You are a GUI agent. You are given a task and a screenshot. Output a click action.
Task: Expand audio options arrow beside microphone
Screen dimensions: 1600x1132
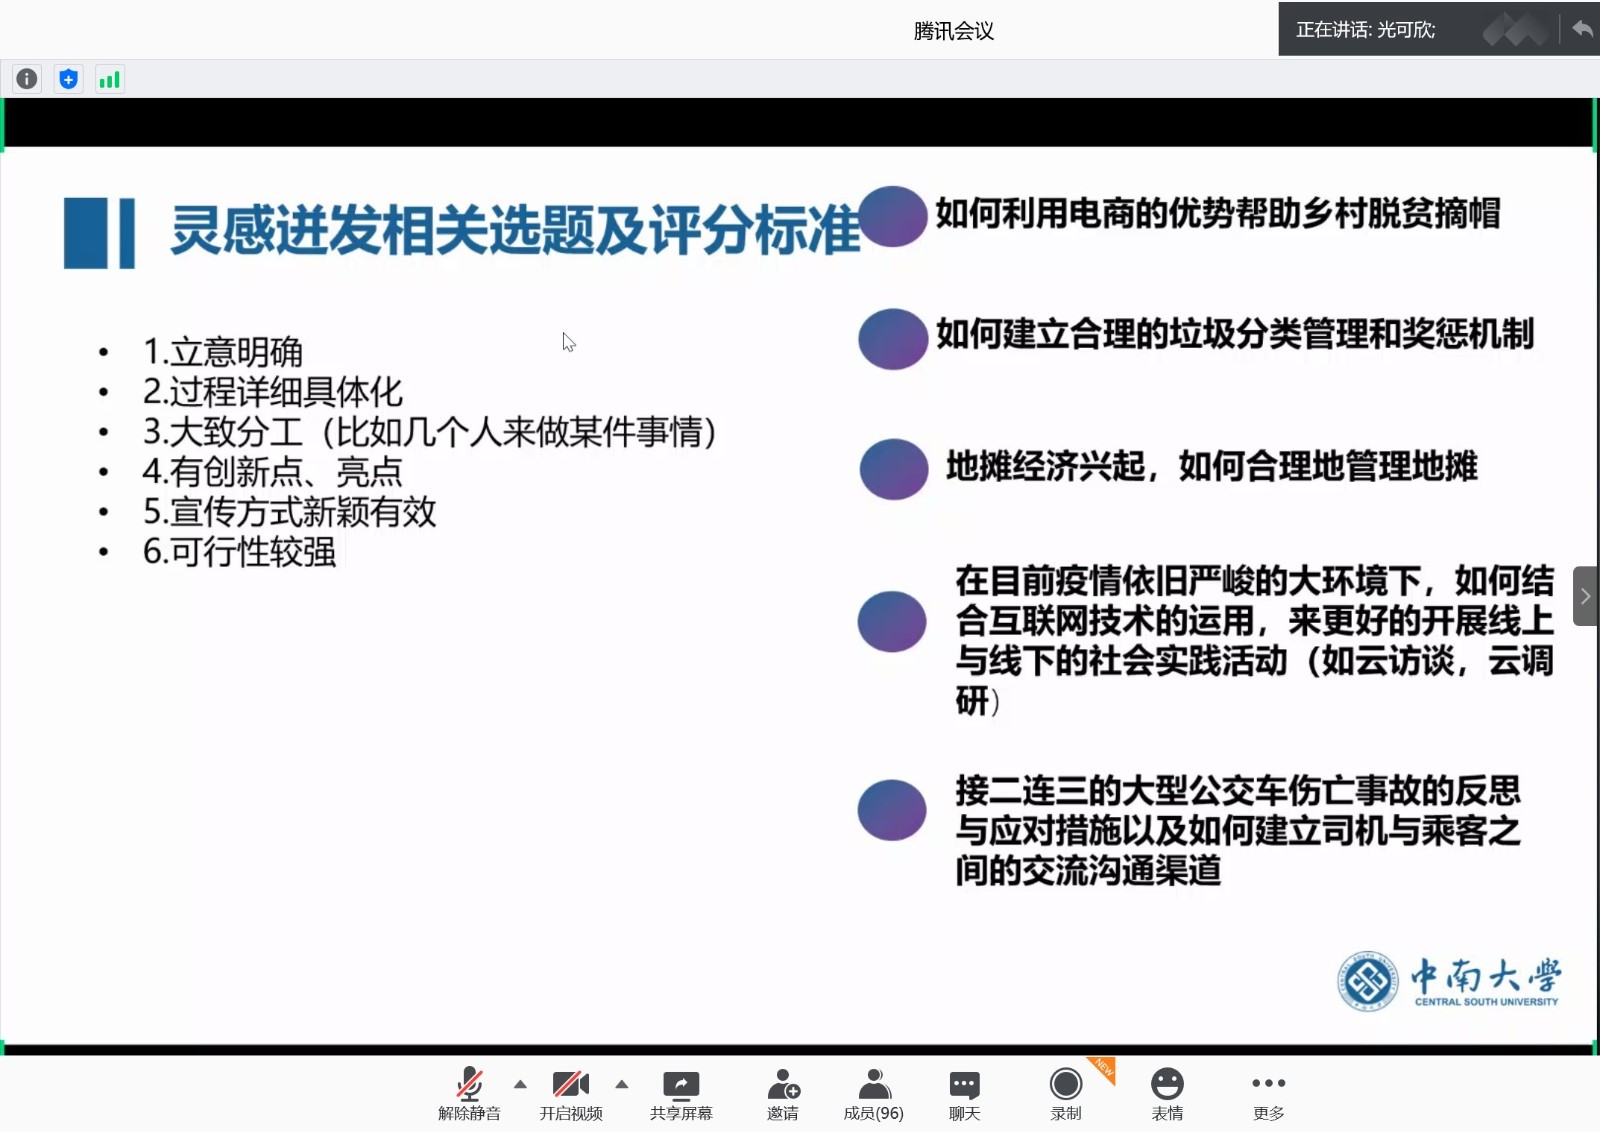click(520, 1084)
